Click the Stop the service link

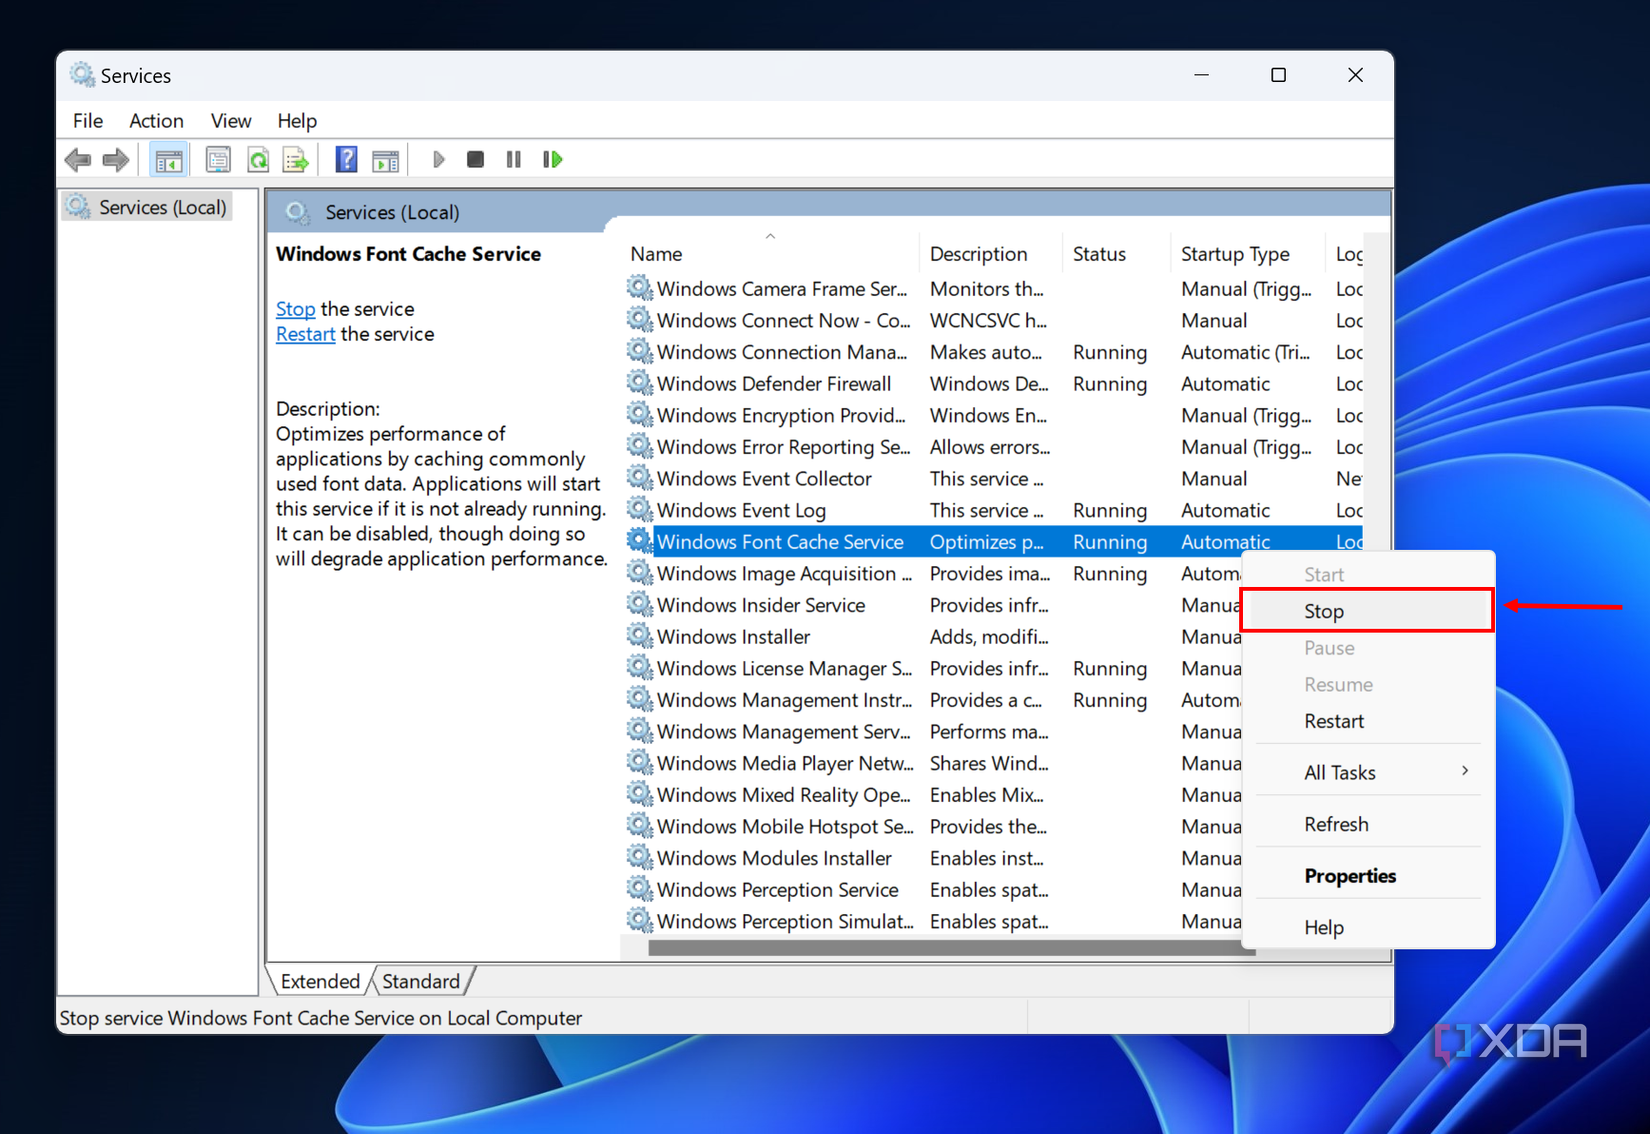[x=295, y=309]
